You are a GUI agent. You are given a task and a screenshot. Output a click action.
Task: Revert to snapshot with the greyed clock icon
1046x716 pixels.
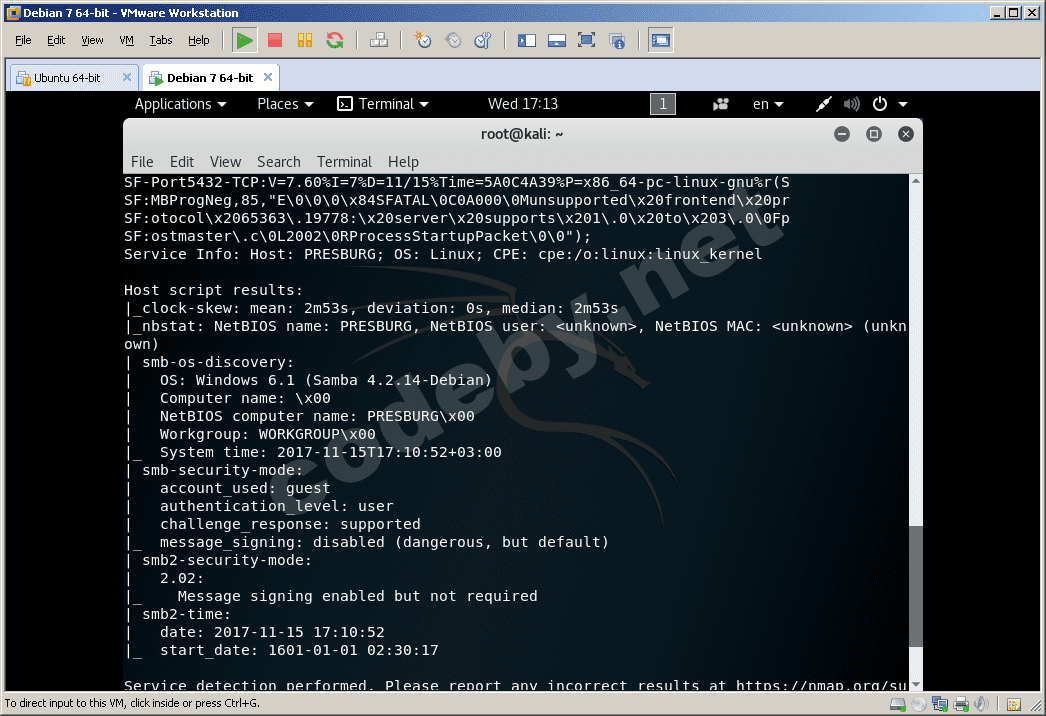pyautogui.click(x=453, y=41)
